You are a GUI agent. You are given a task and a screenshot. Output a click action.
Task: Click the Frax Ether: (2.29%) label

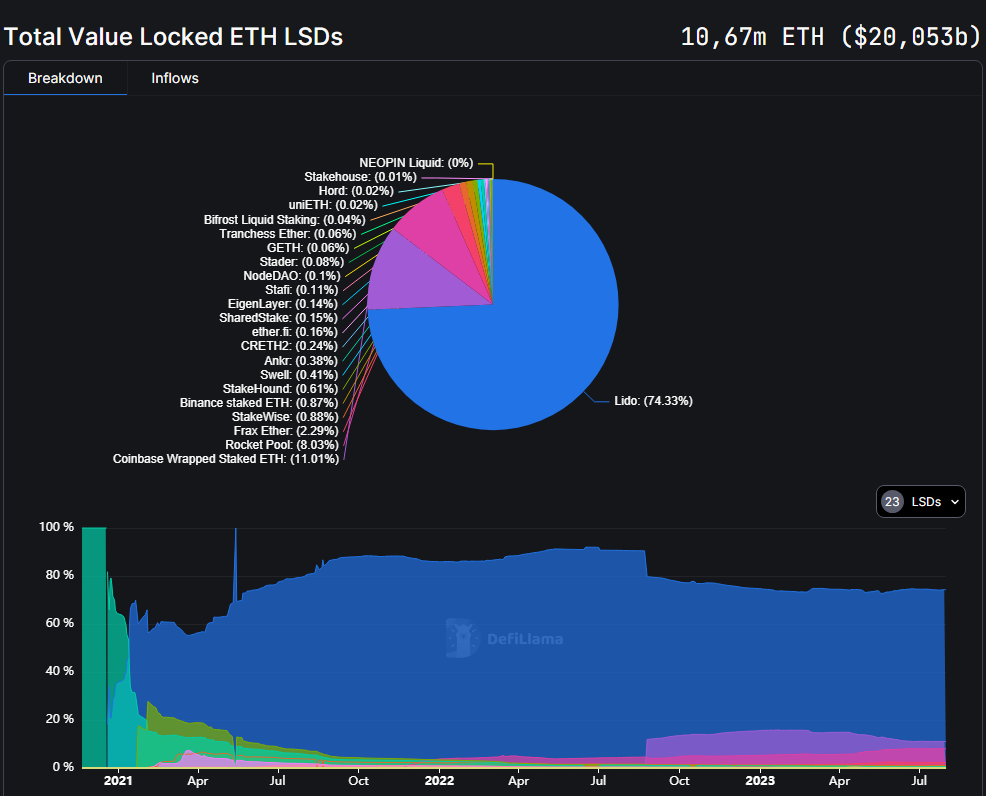(x=286, y=431)
